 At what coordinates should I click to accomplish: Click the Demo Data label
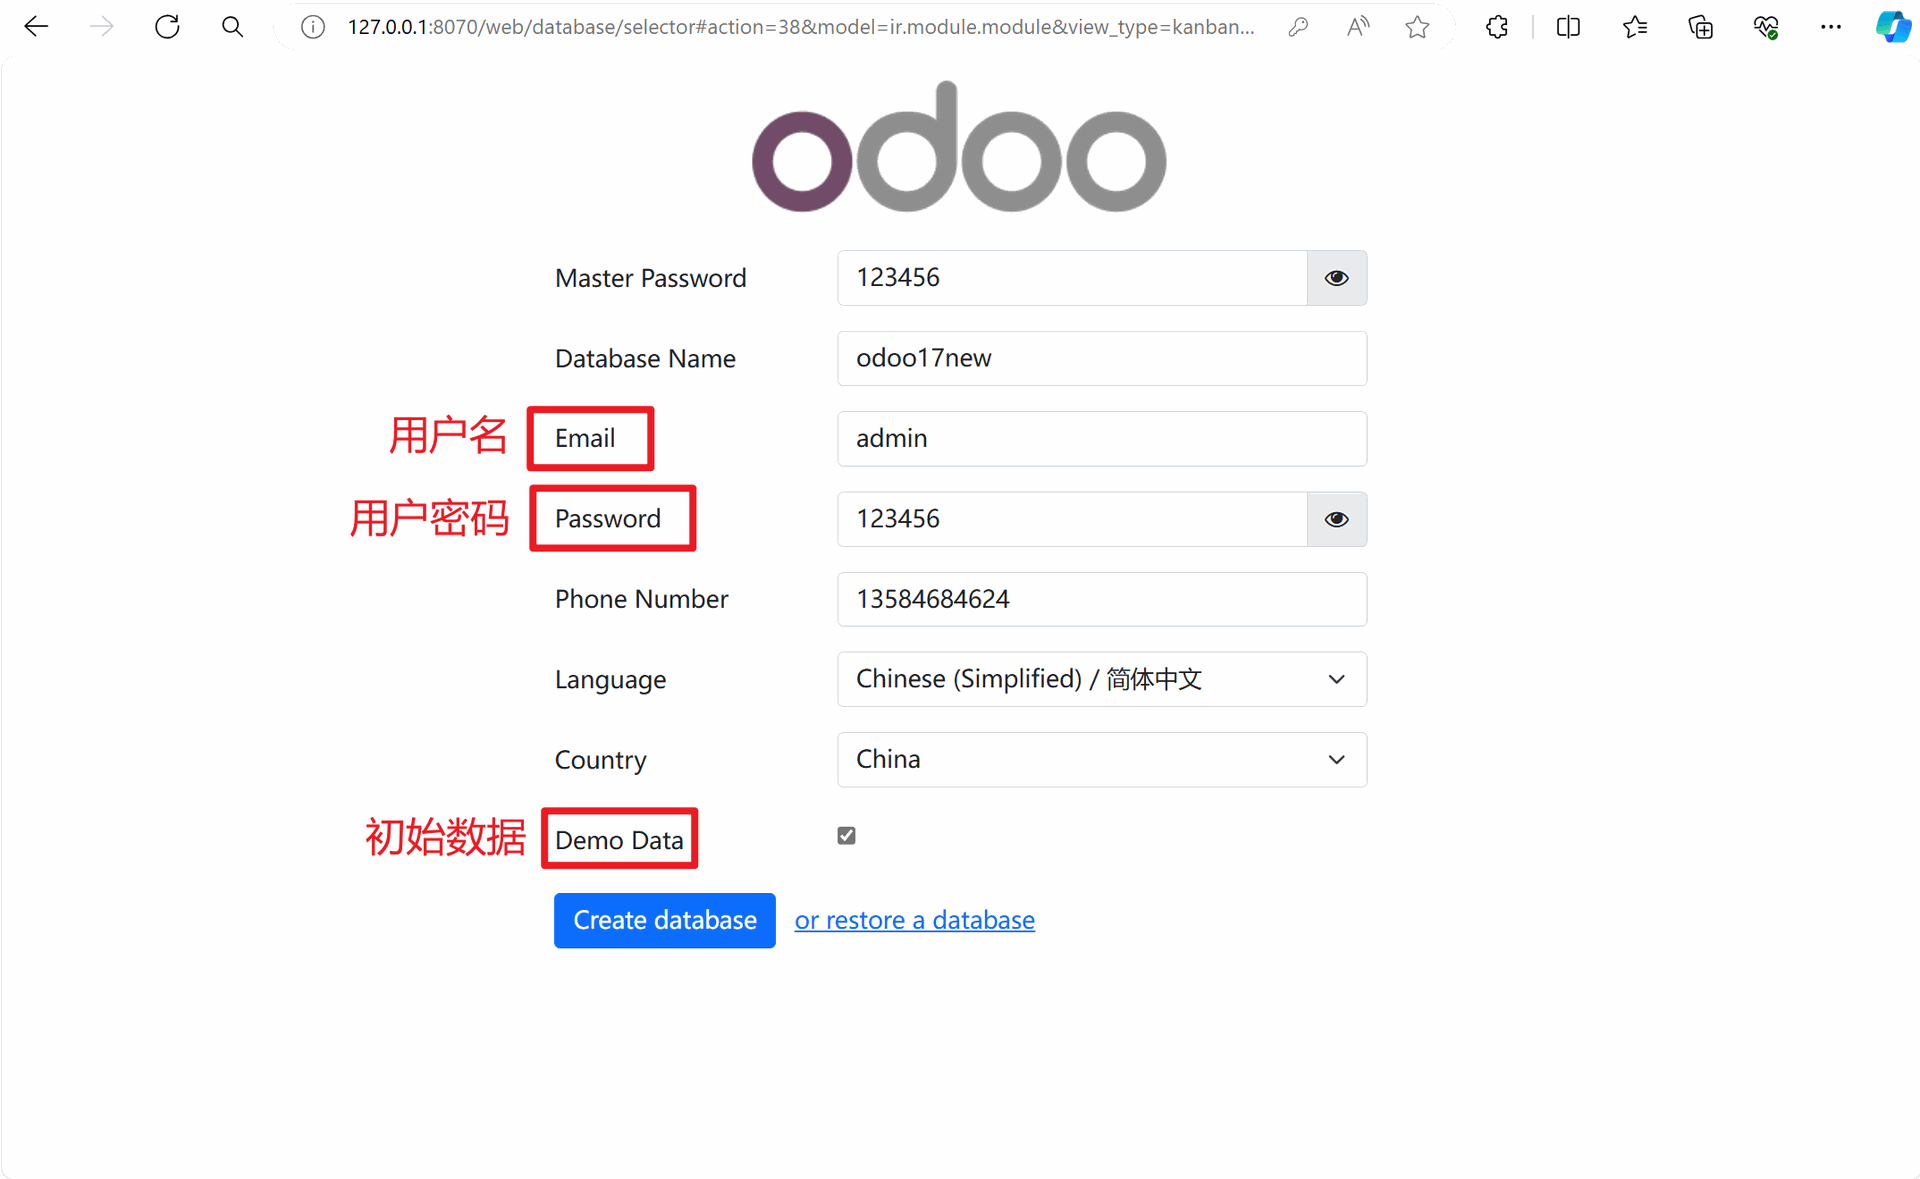619,840
